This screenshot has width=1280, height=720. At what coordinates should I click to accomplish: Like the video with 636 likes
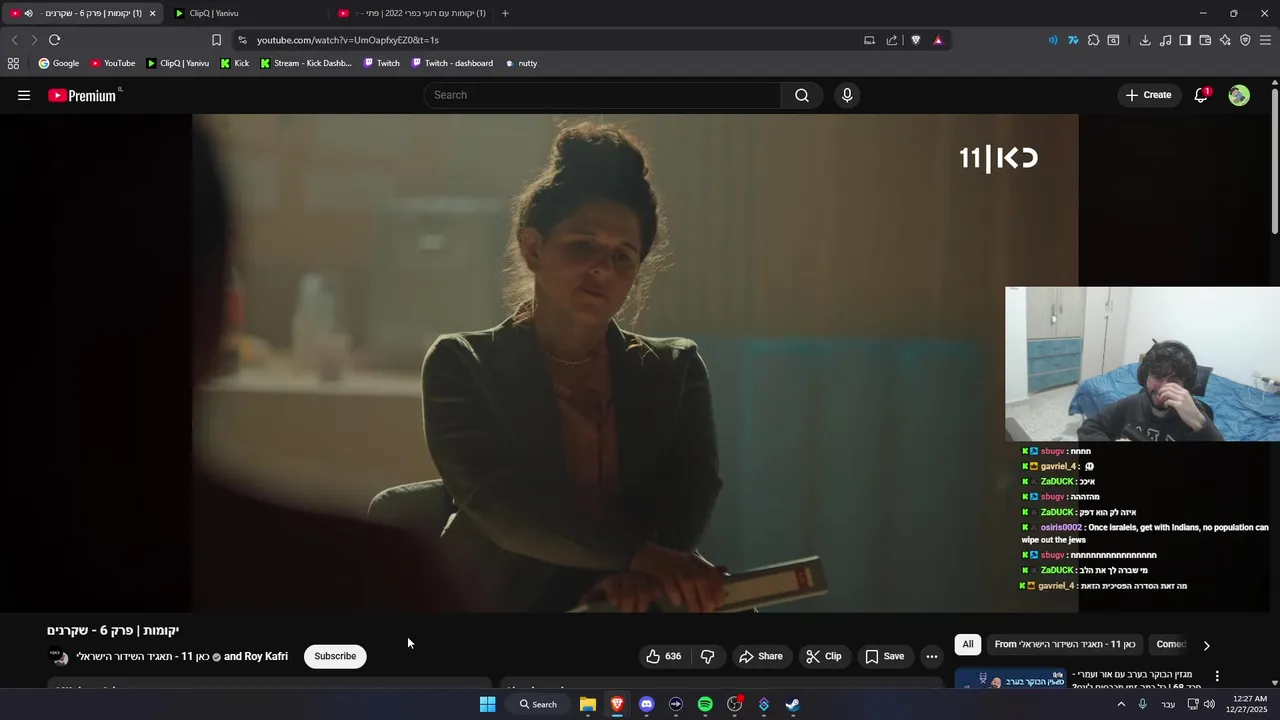663,656
